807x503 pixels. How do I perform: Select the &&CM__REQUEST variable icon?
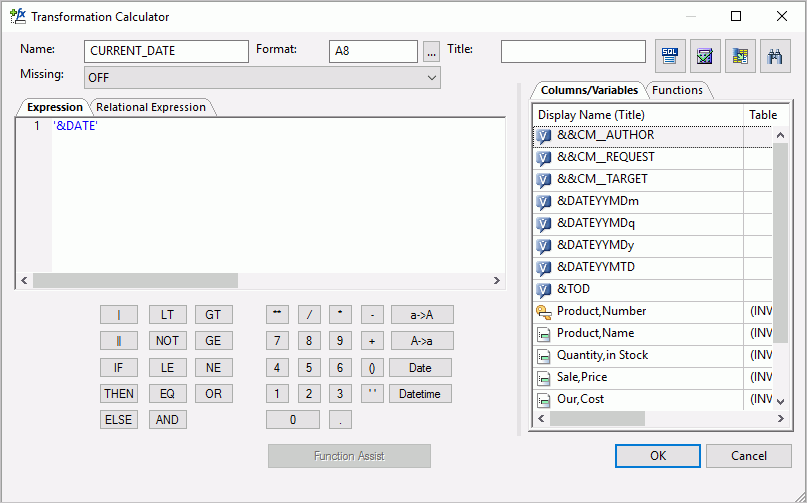[543, 158]
